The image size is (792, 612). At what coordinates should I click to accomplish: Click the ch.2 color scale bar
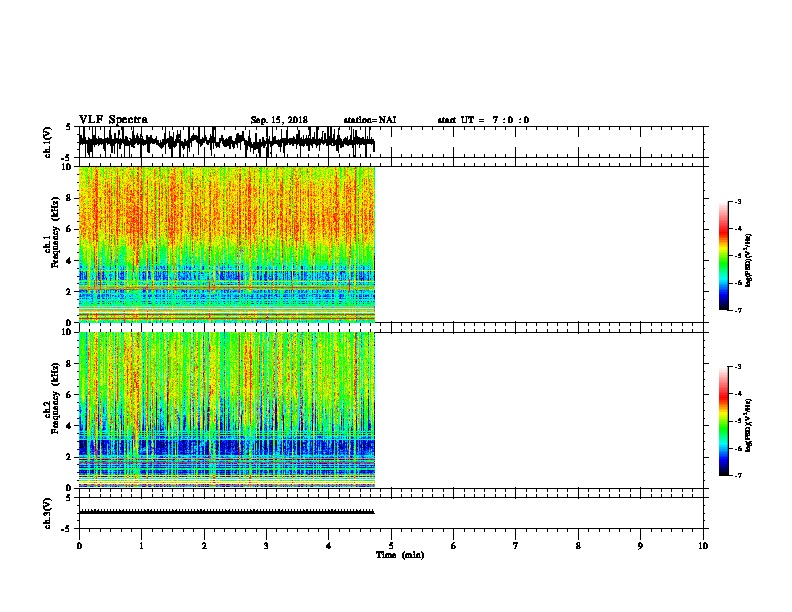pyautogui.click(x=723, y=421)
